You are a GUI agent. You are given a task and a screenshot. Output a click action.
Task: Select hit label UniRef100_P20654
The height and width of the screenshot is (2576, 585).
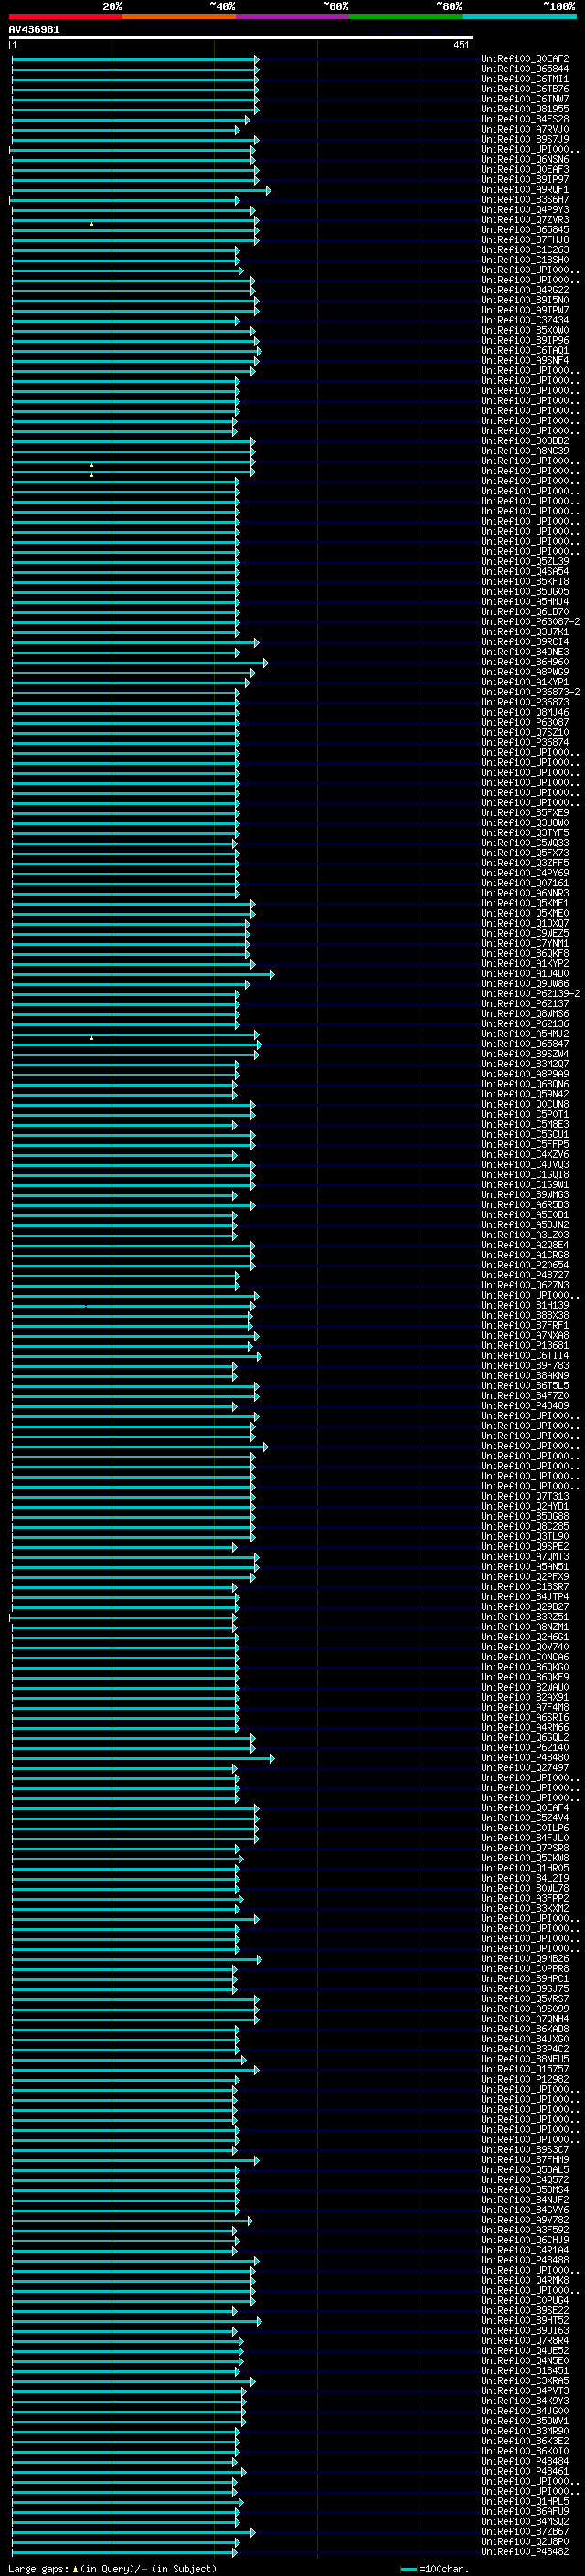[524, 1265]
